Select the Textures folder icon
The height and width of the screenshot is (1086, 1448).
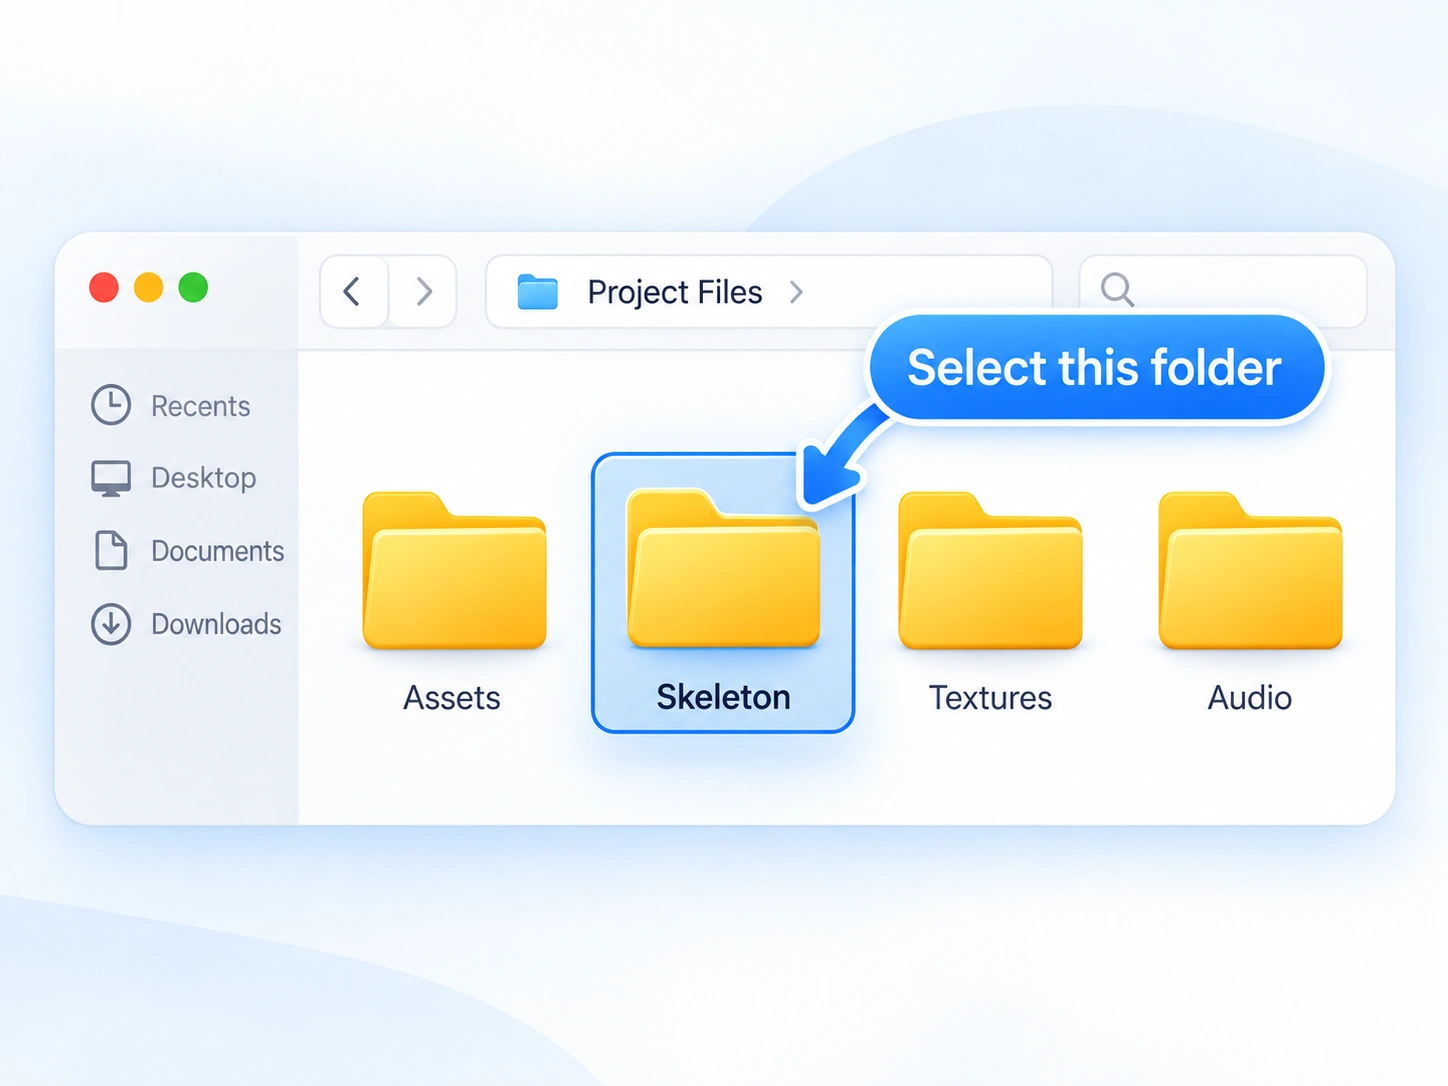coord(990,570)
